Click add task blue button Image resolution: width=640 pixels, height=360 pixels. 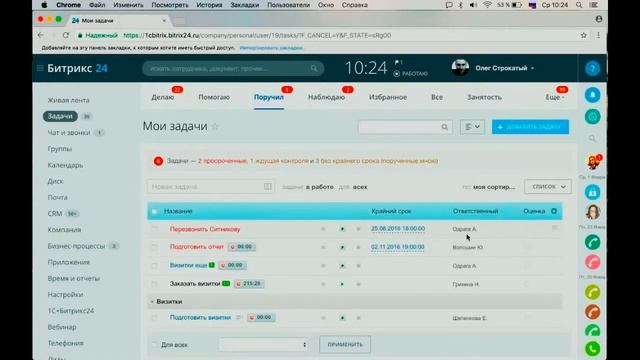(530, 127)
